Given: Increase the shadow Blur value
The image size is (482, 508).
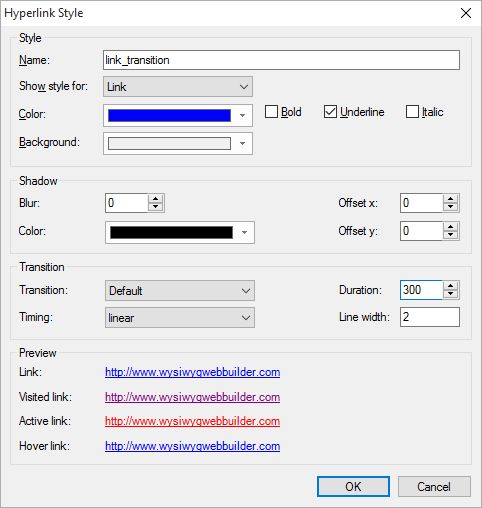Looking at the screenshot, I should tap(155, 199).
